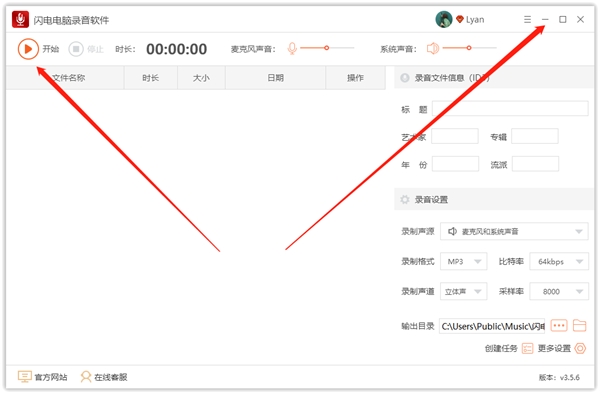
Task: Click the 专辑 album input field
Action: (535, 136)
